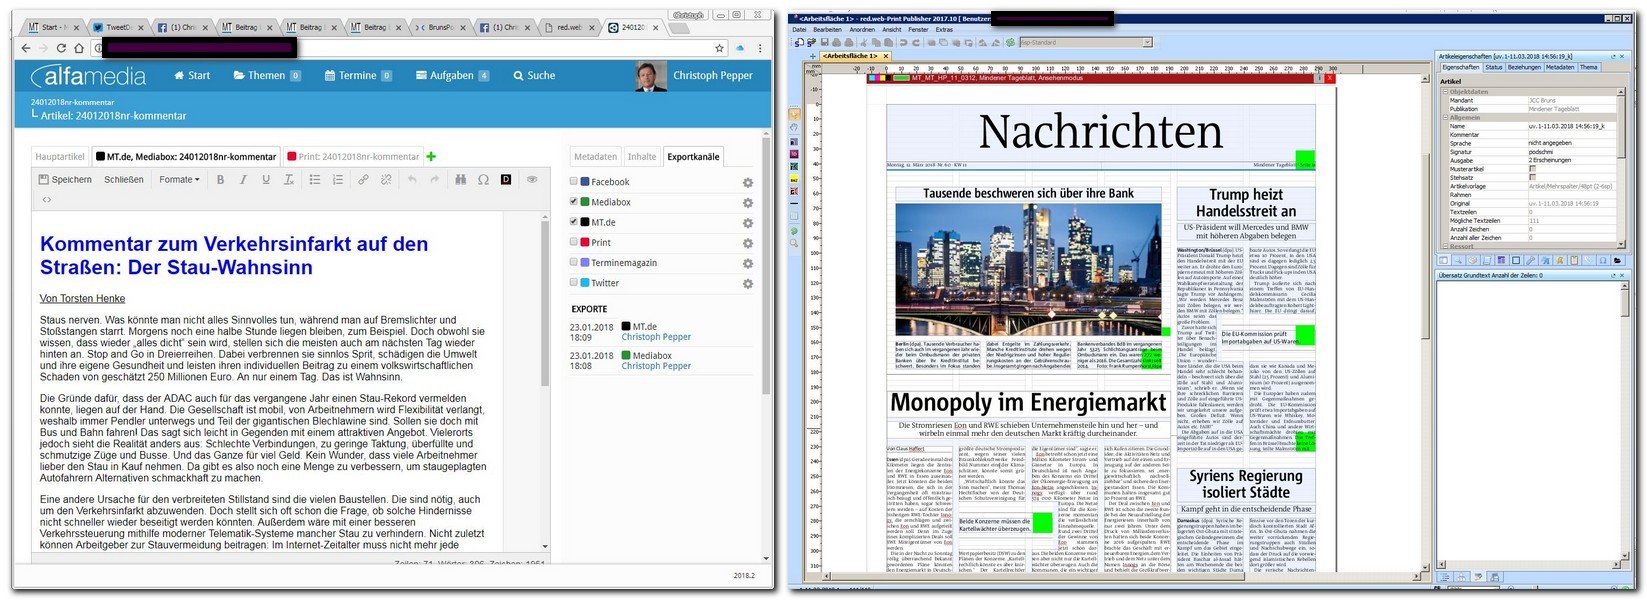Add new channel tab with green plus
1647x600 pixels.
pyautogui.click(x=431, y=156)
